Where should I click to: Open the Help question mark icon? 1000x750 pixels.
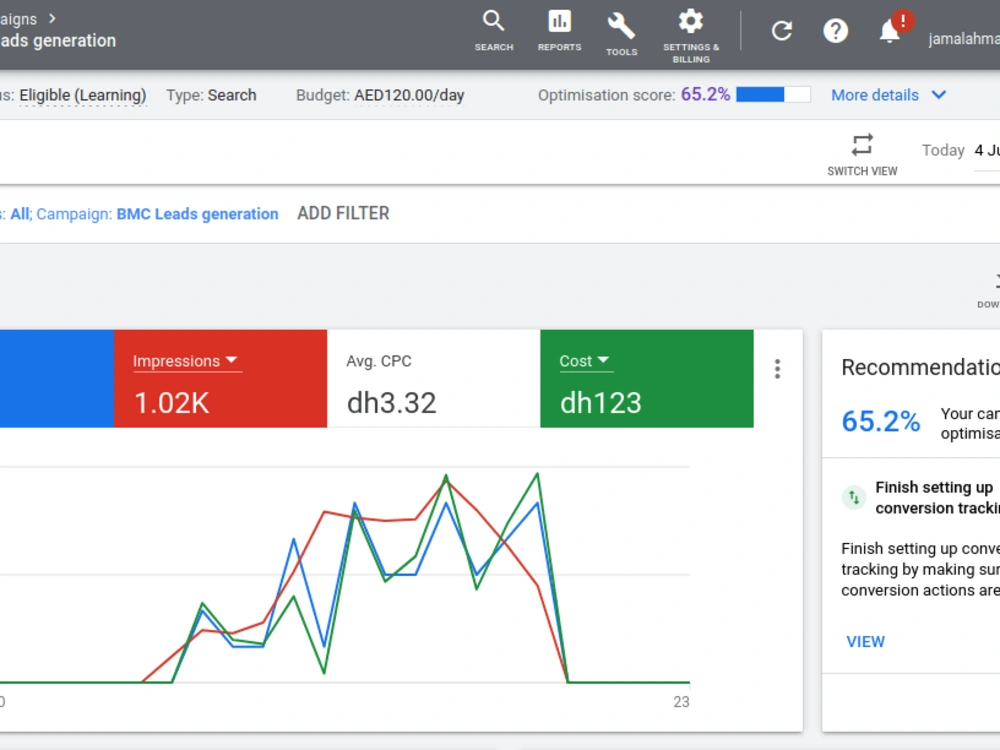pyautogui.click(x=835, y=31)
